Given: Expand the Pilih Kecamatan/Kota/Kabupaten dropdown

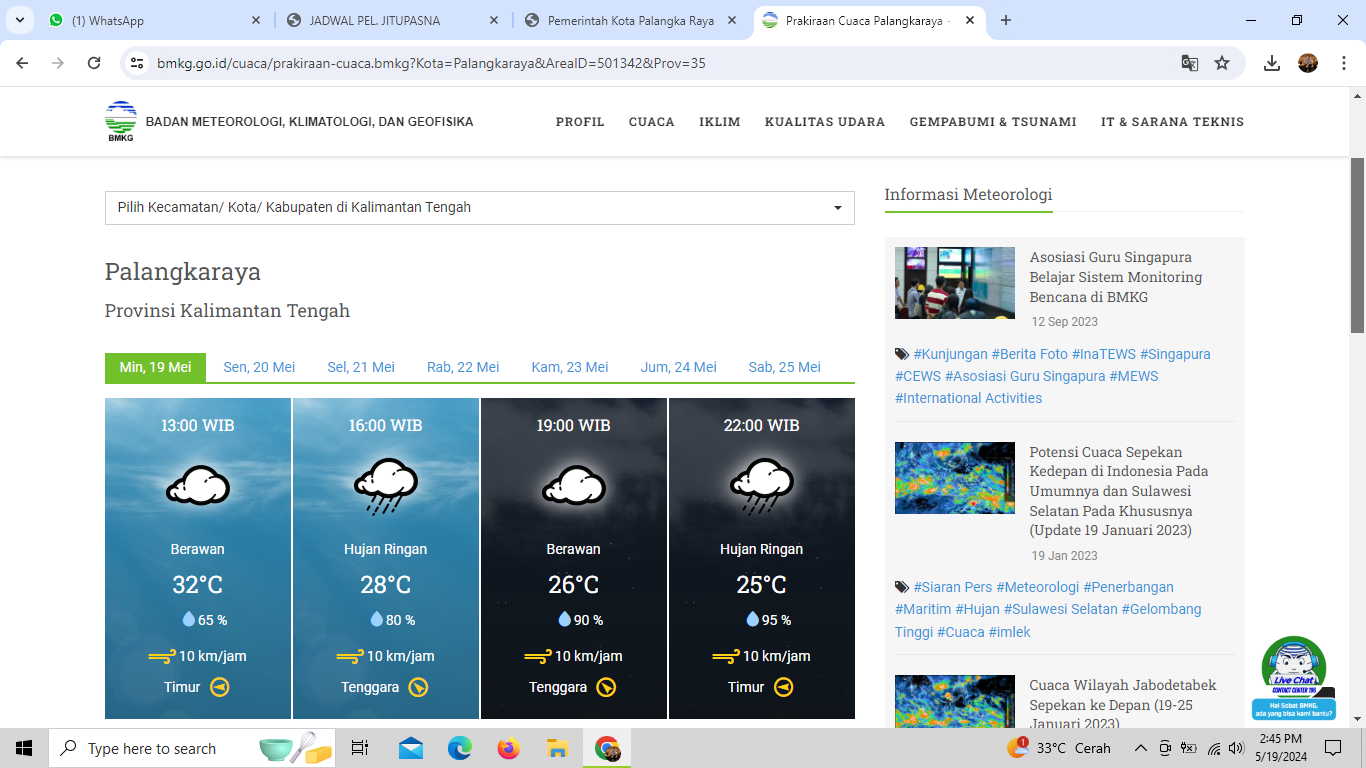Looking at the screenshot, I should [480, 208].
